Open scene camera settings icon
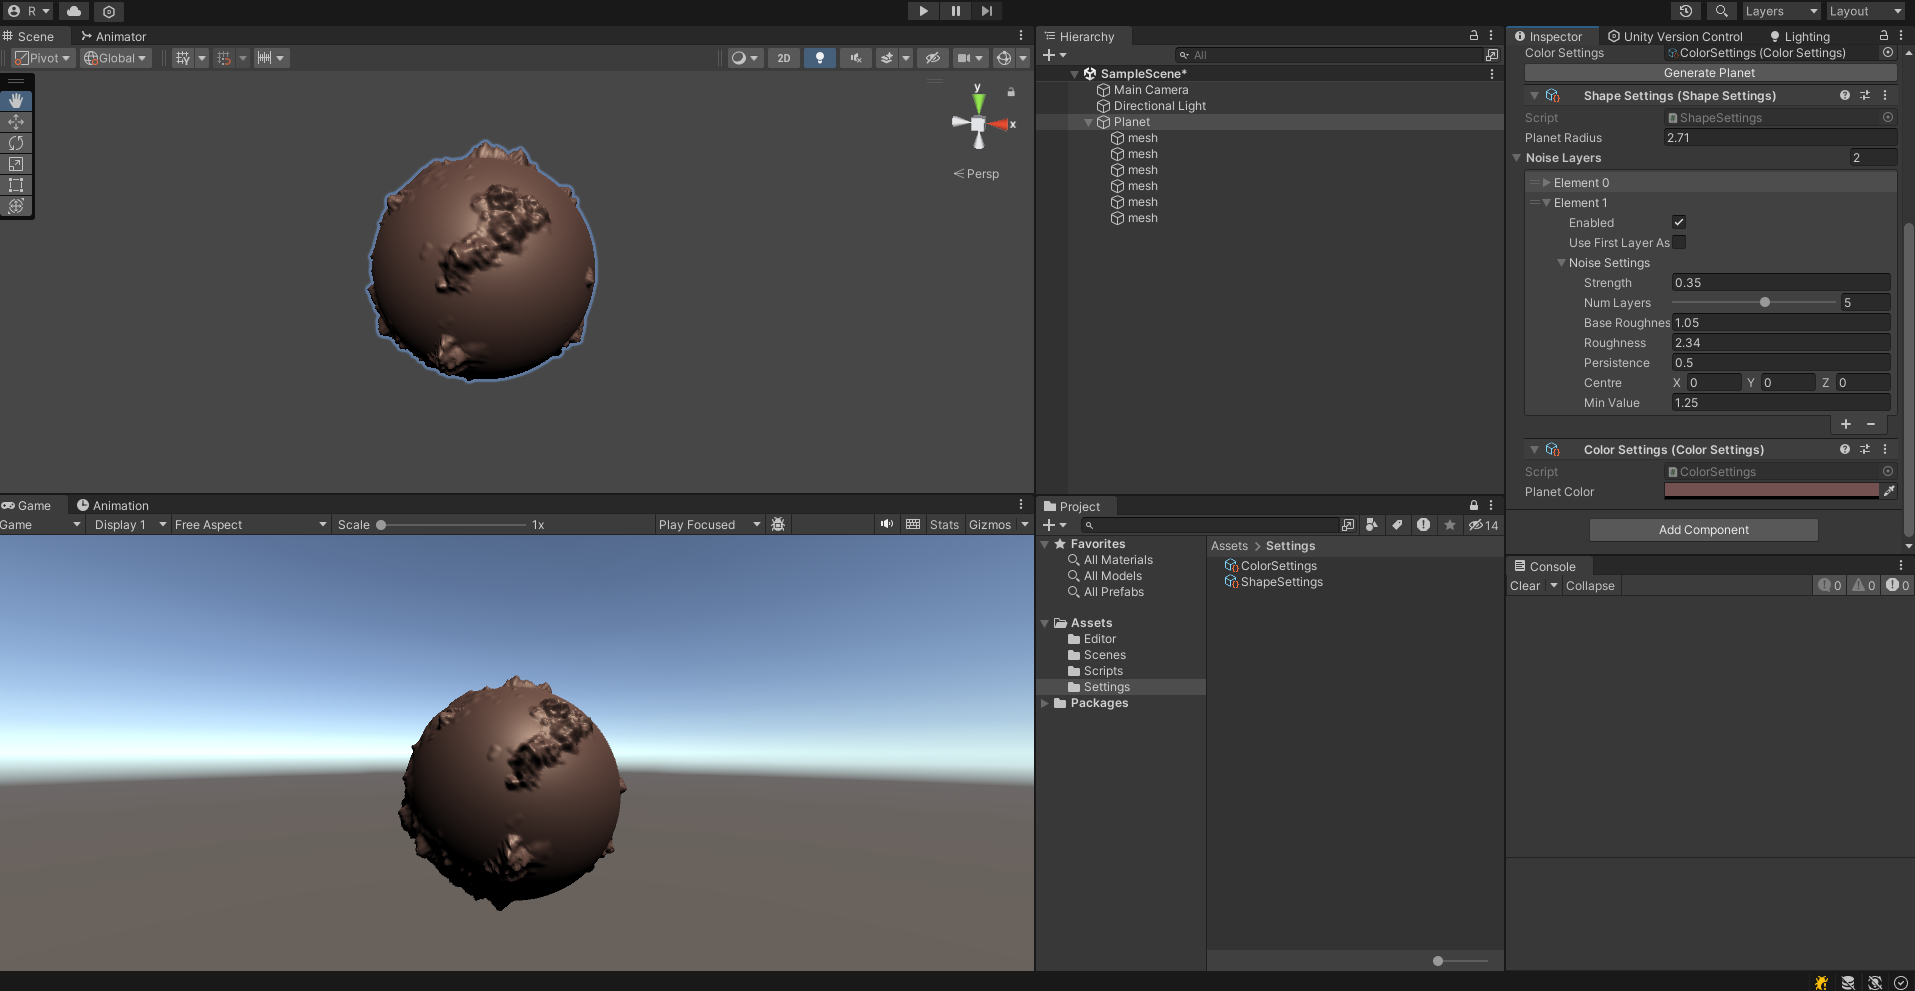 [964, 58]
